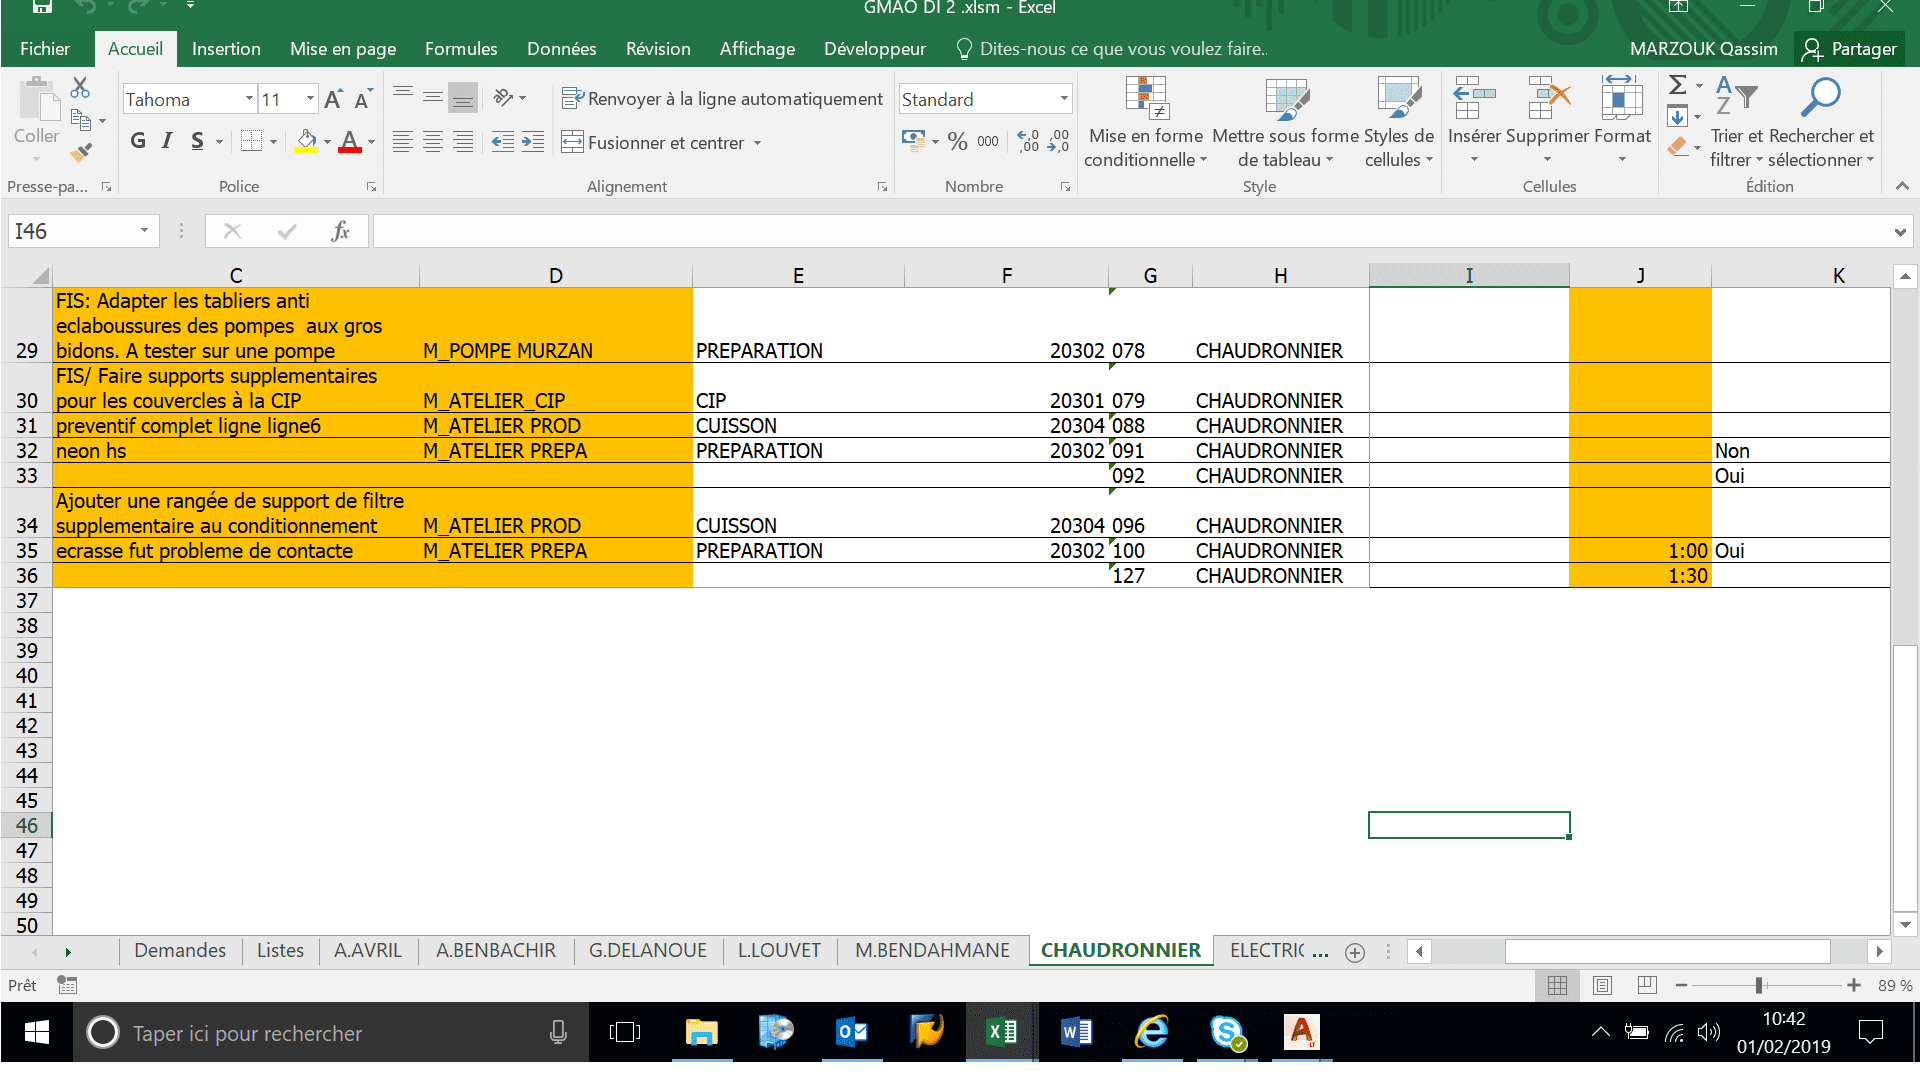The width and height of the screenshot is (1920, 1080).
Task: Click the AutoSum sigma icon
Action: [1678, 86]
